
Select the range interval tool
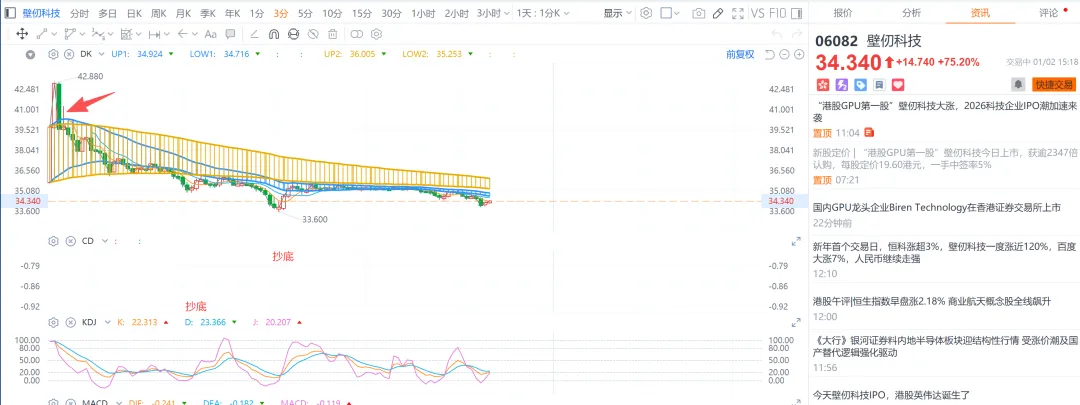coord(154,33)
